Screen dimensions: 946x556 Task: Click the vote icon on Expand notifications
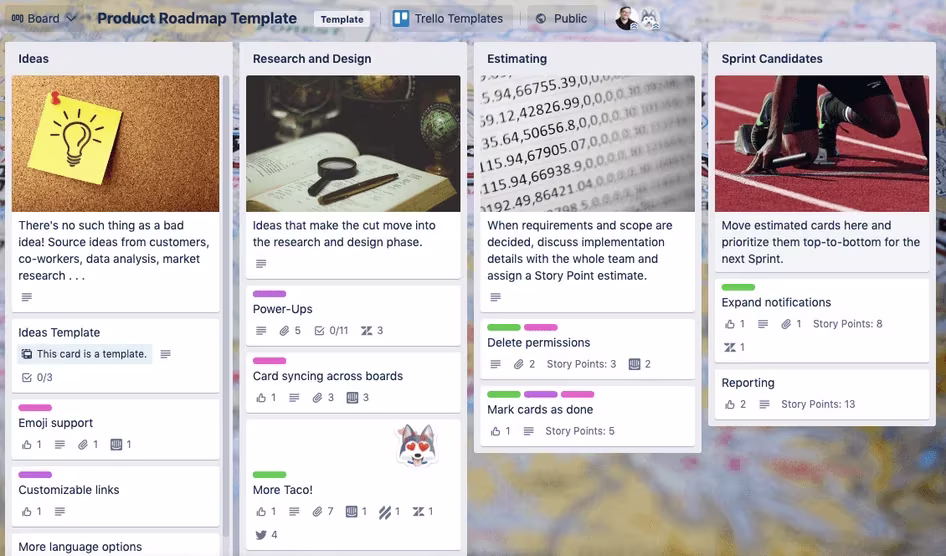729,324
